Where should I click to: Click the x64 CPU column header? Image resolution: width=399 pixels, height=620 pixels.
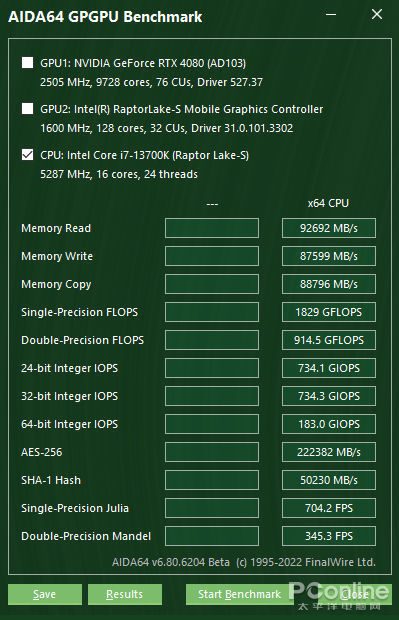coord(328,203)
